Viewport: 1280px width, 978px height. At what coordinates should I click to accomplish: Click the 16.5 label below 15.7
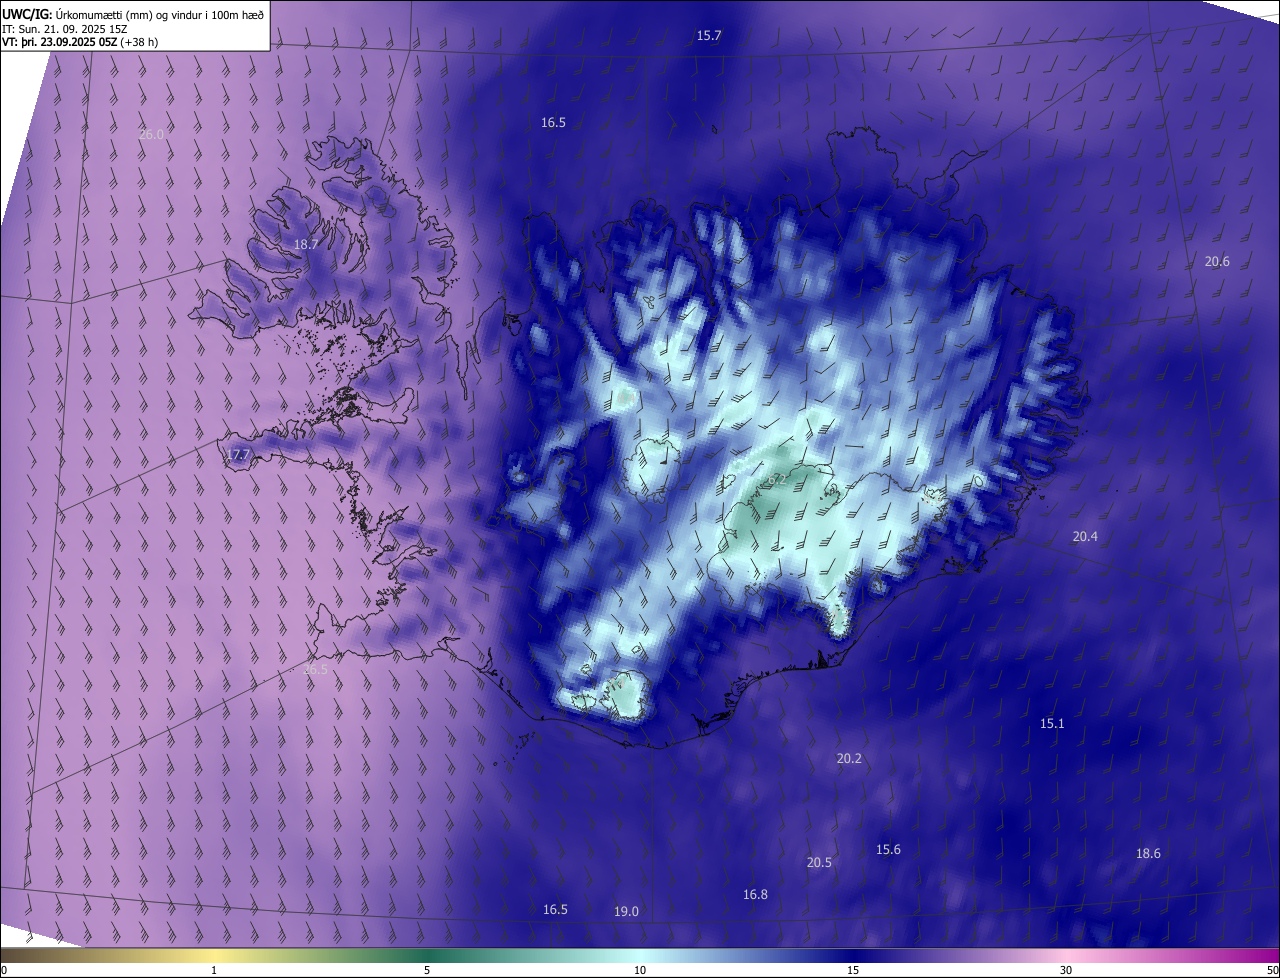pyautogui.click(x=554, y=122)
